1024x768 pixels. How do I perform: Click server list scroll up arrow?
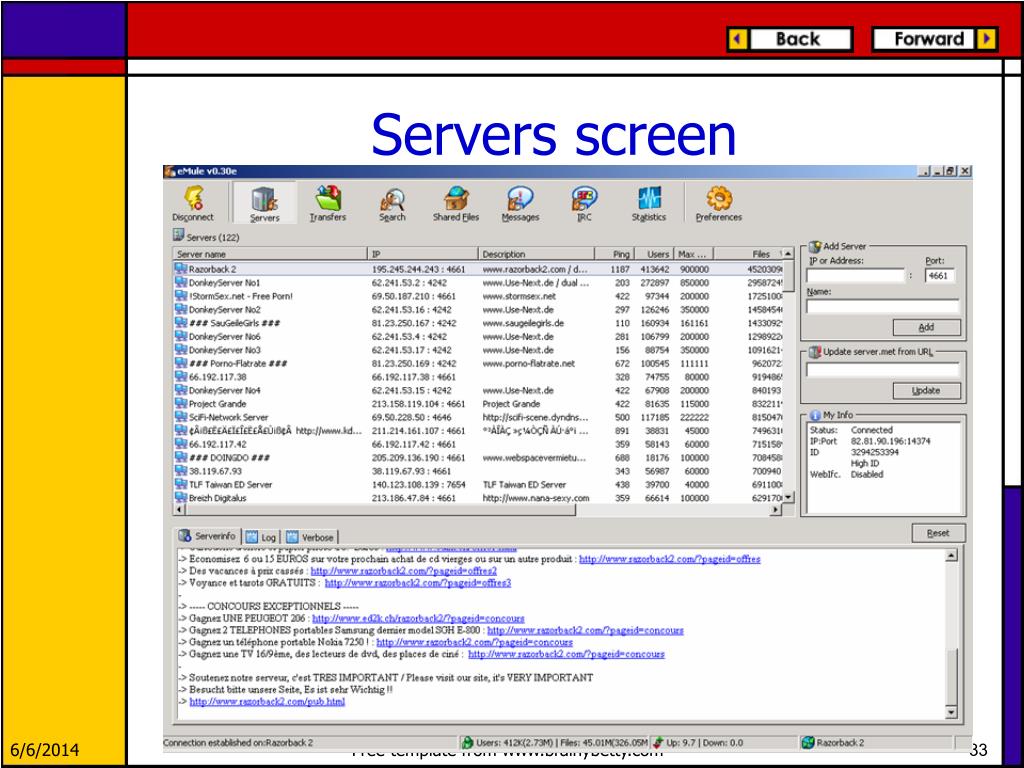788,254
